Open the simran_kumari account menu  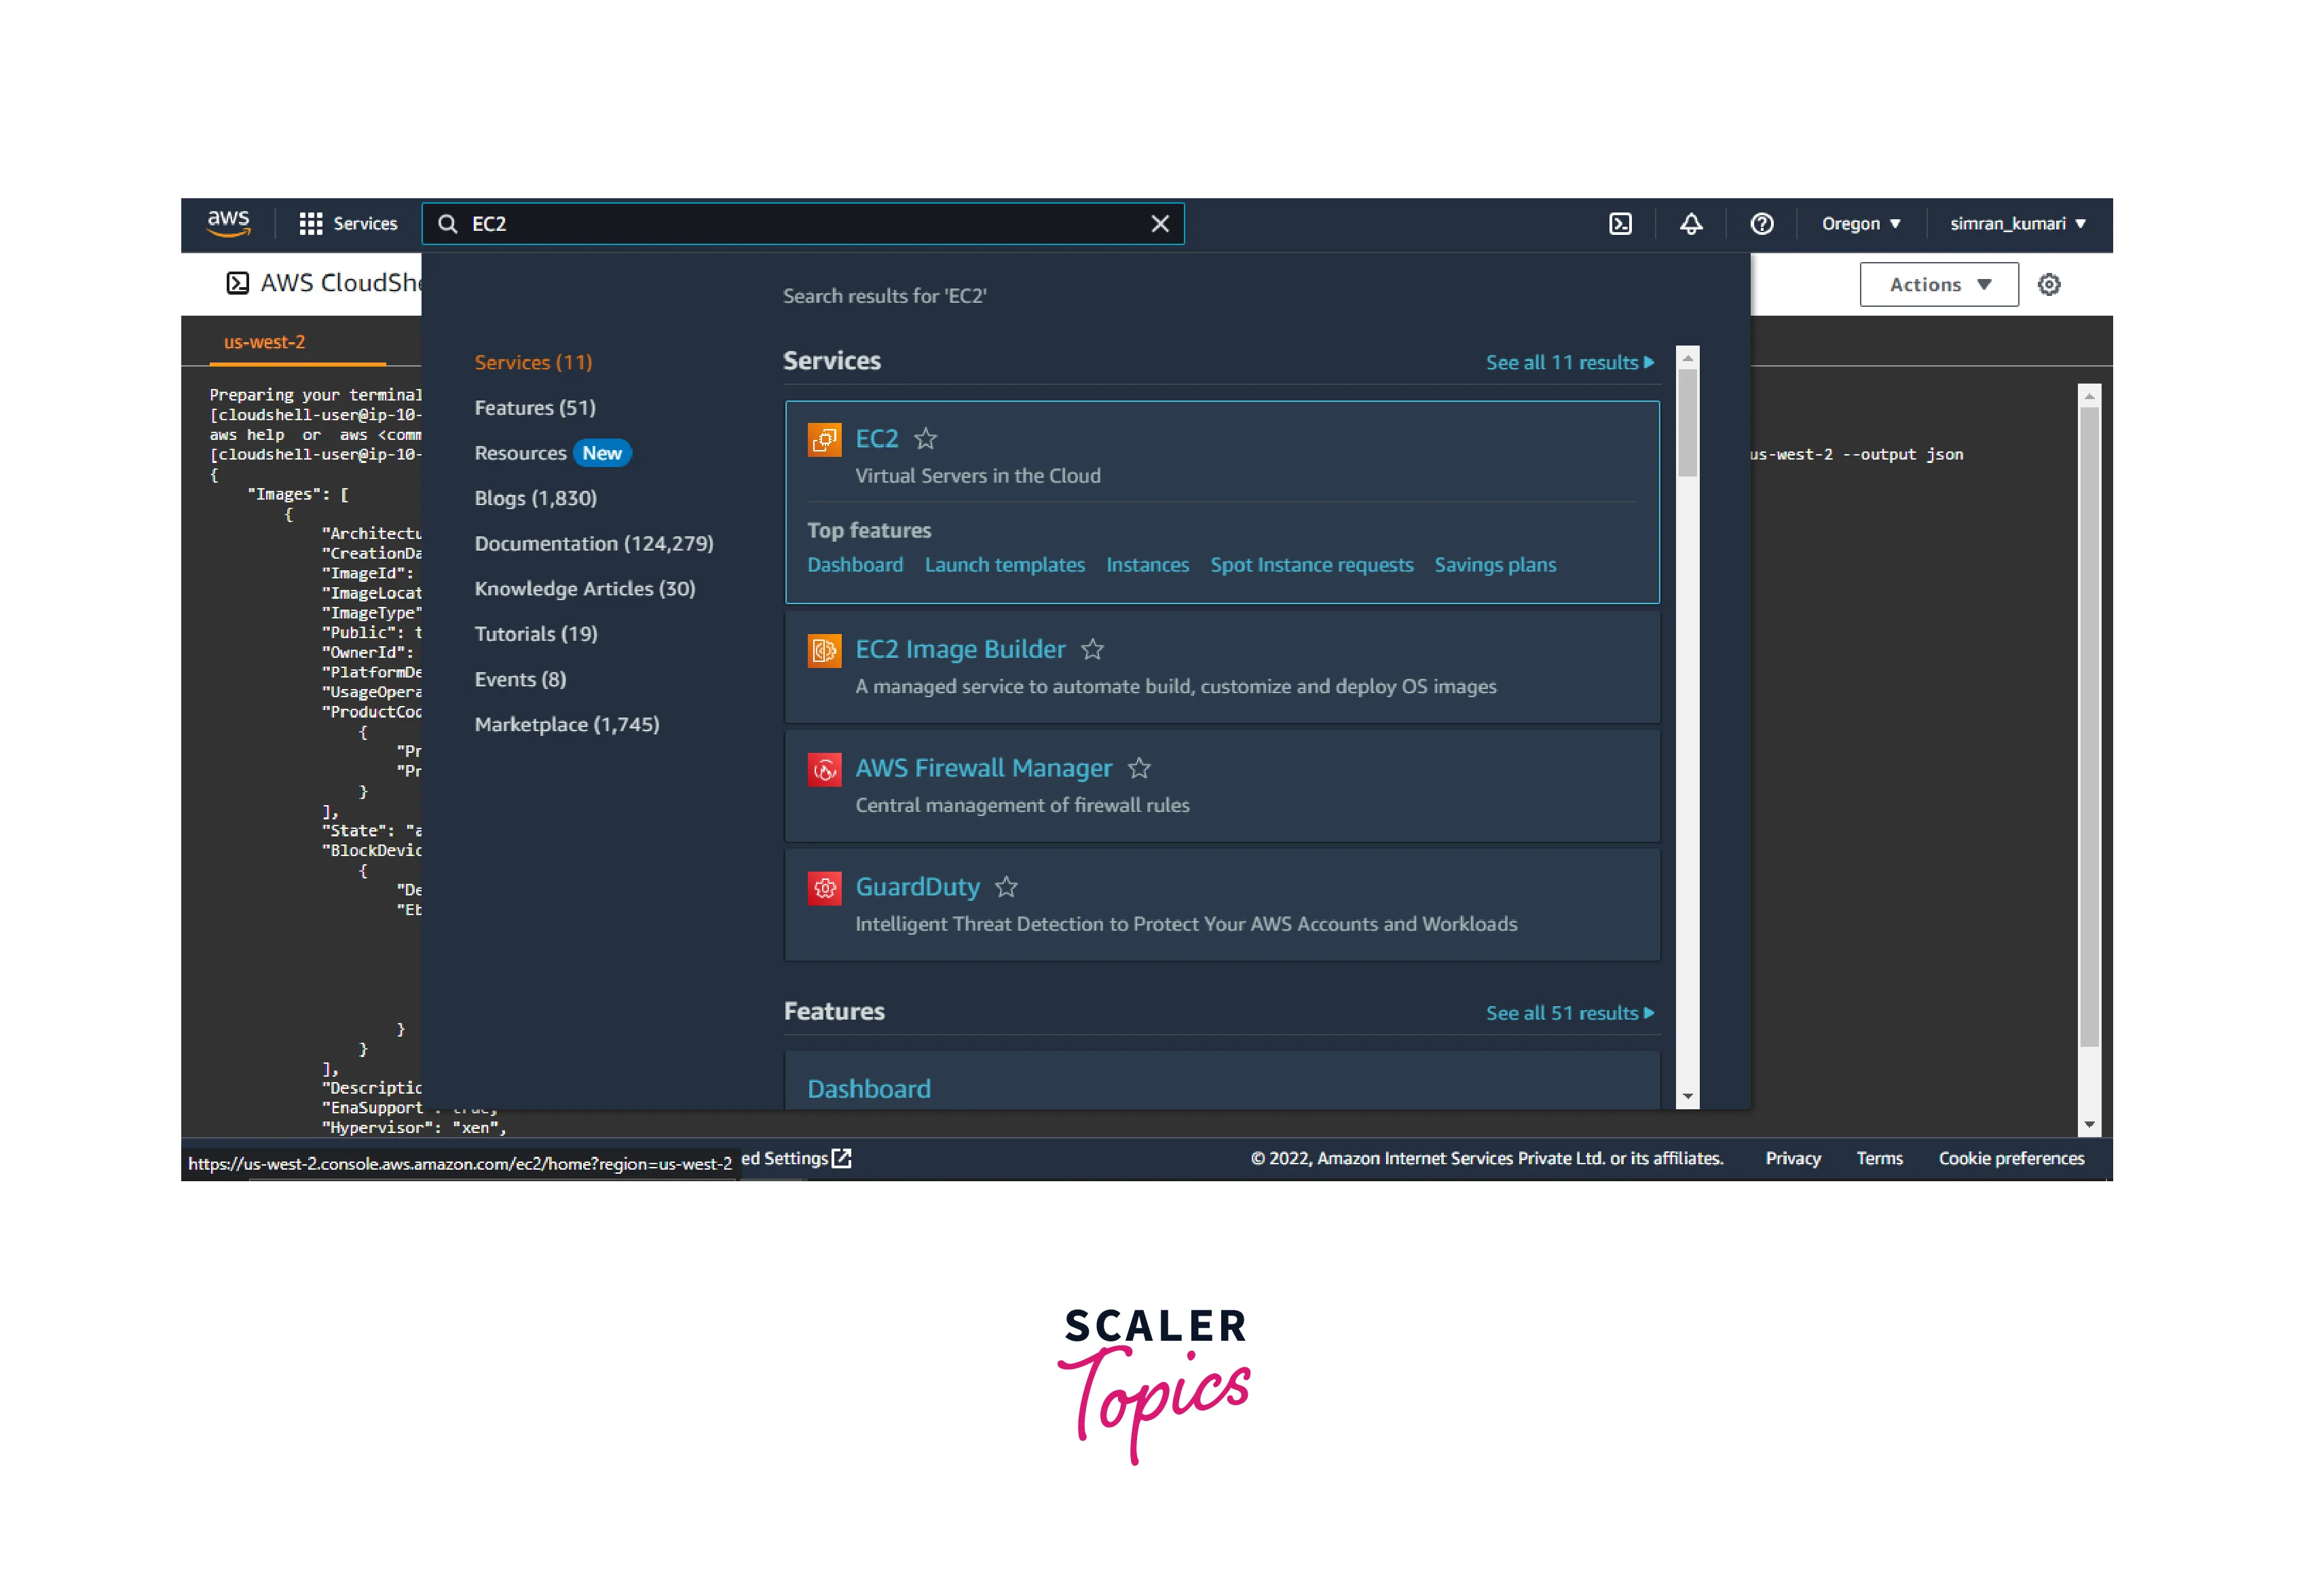(2017, 224)
